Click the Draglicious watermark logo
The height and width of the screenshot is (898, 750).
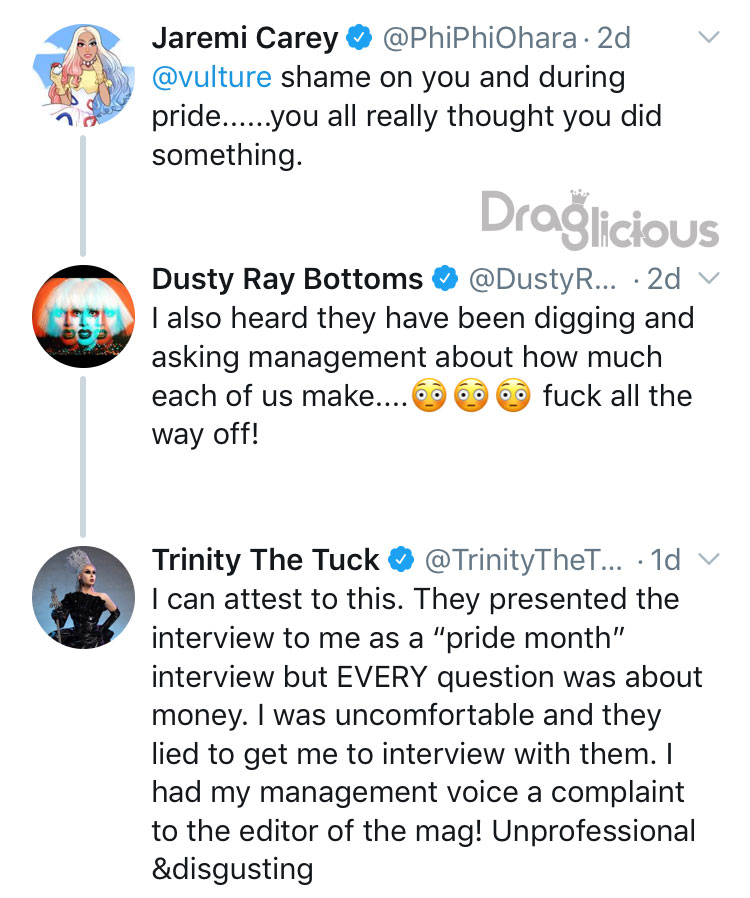coord(599,219)
